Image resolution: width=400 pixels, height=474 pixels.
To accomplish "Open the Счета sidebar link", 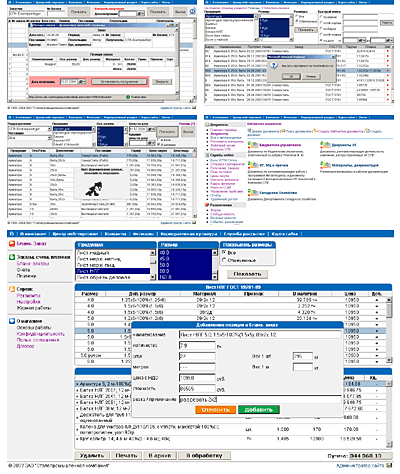I will (x=23, y=270).
